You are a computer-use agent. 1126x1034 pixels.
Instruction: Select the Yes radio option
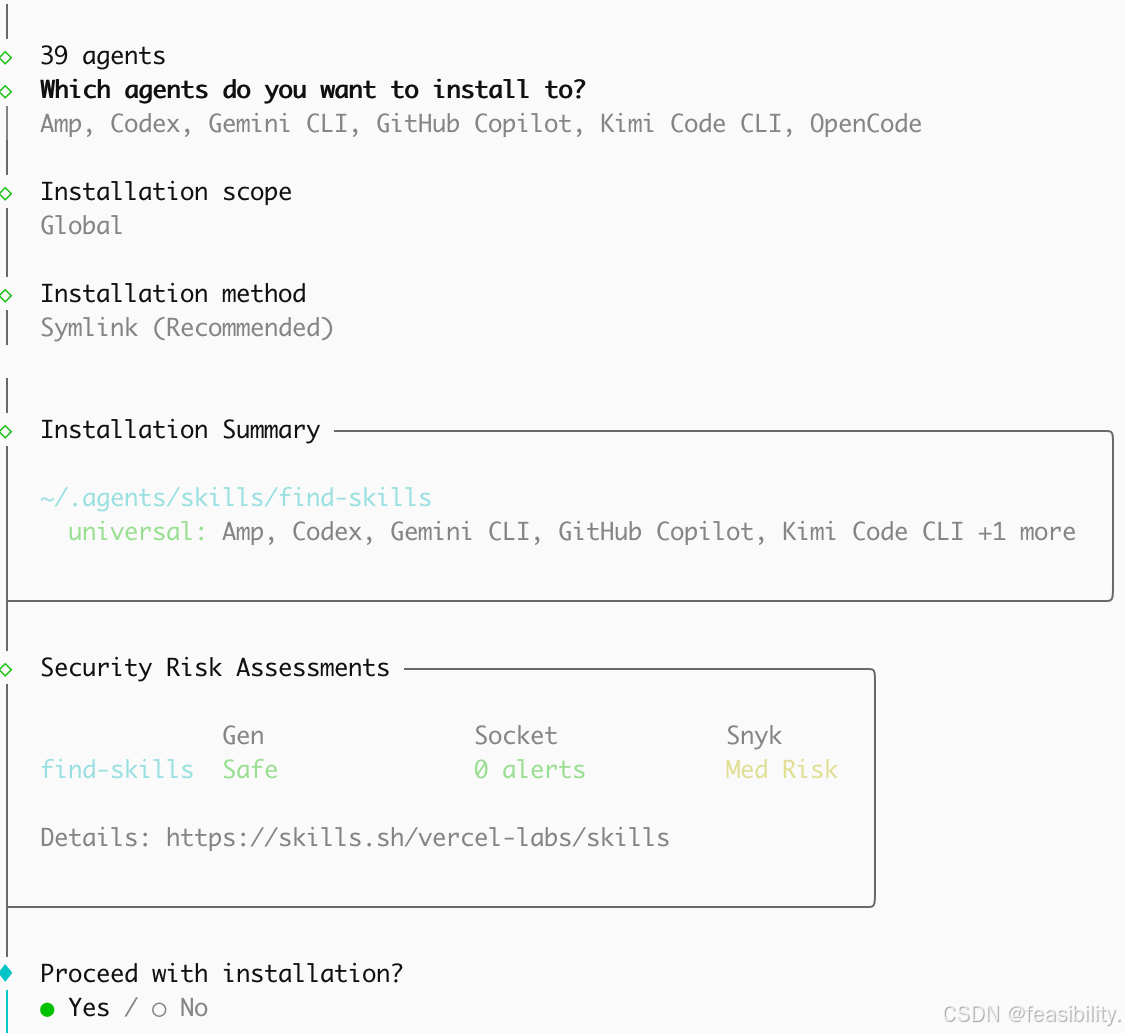48,1008
